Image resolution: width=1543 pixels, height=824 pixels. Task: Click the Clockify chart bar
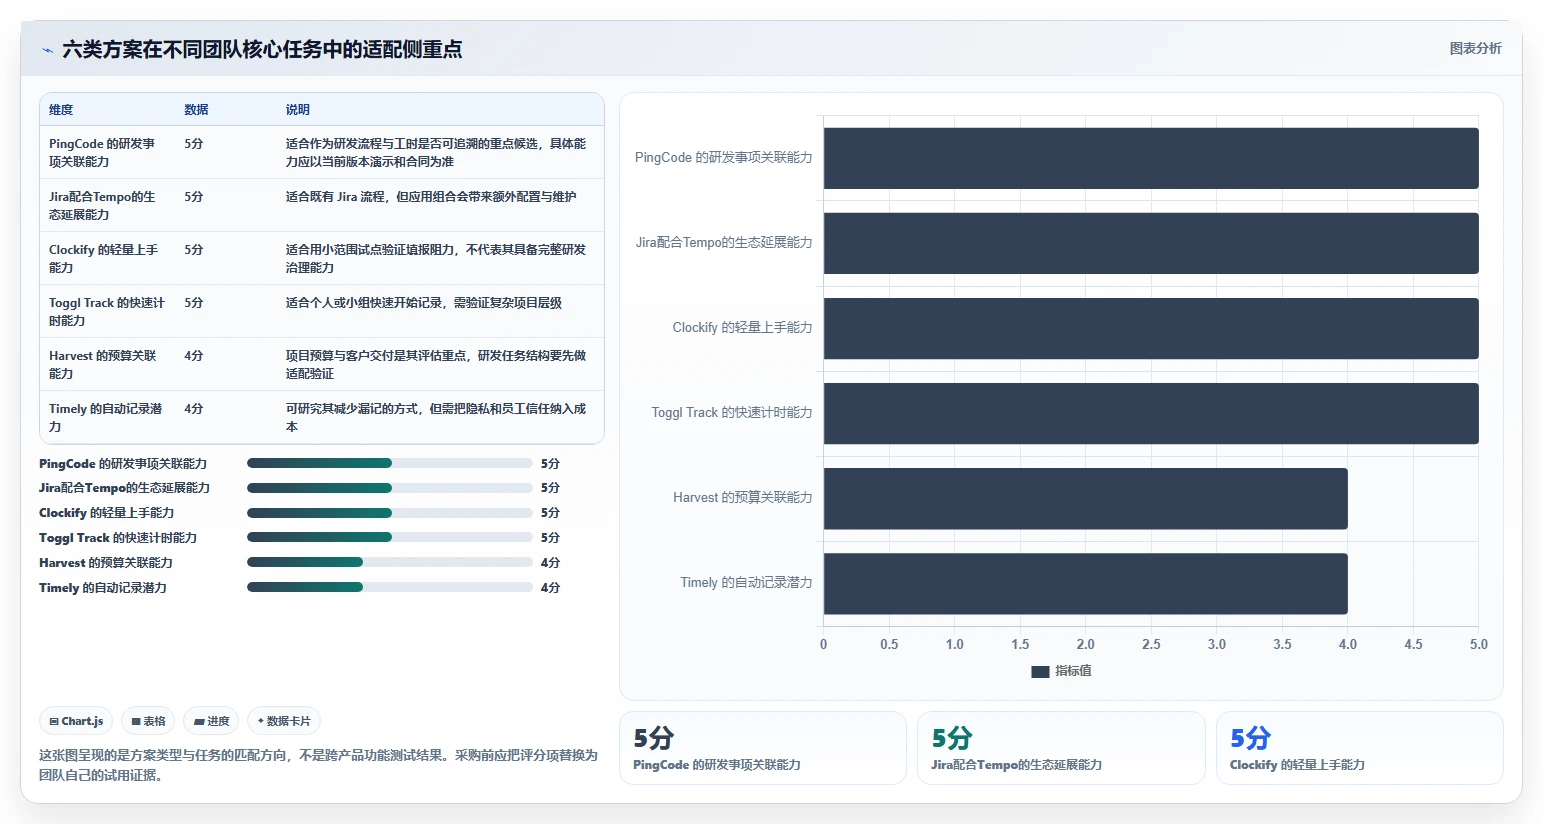(1151, 328)
